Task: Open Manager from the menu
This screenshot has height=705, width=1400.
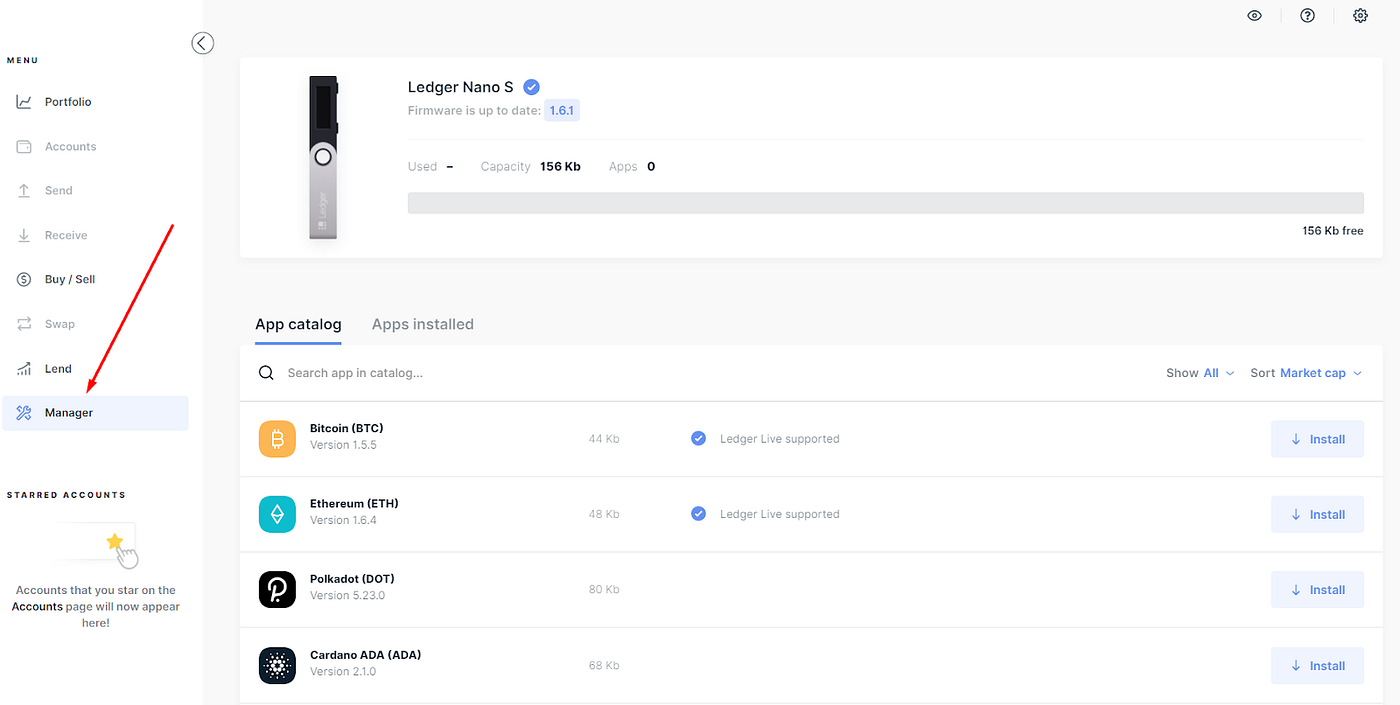Action: click(95, 413)
